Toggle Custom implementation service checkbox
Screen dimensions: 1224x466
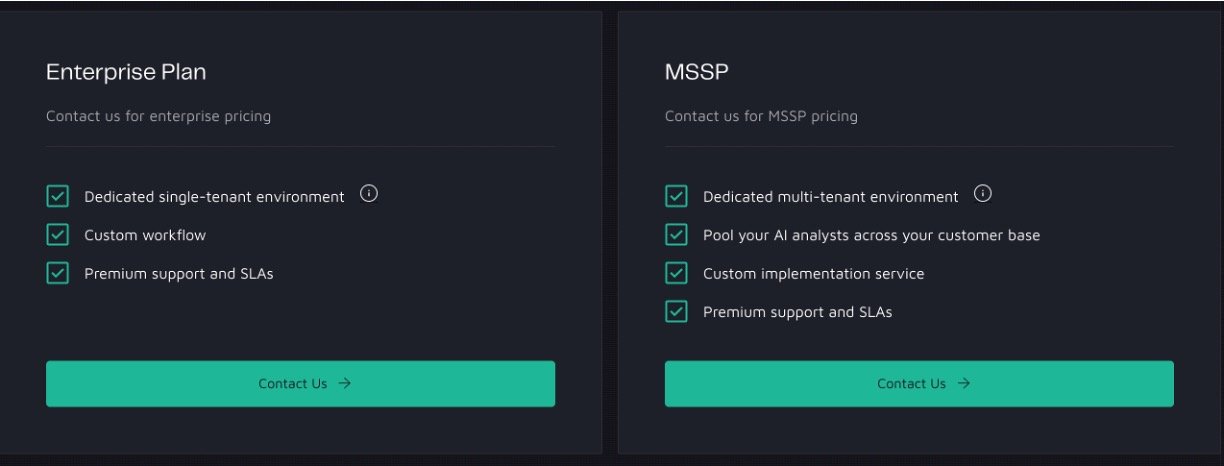(677, 273)
